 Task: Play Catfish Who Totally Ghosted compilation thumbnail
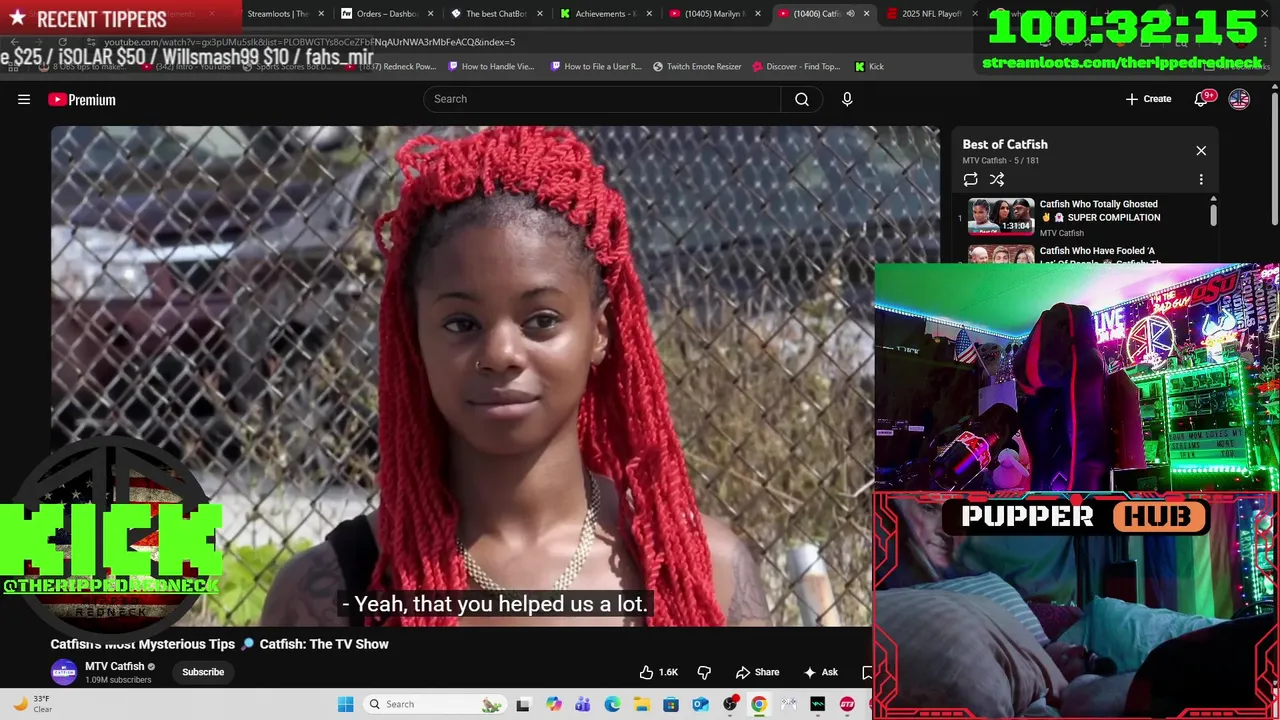tap(1001, 216)
